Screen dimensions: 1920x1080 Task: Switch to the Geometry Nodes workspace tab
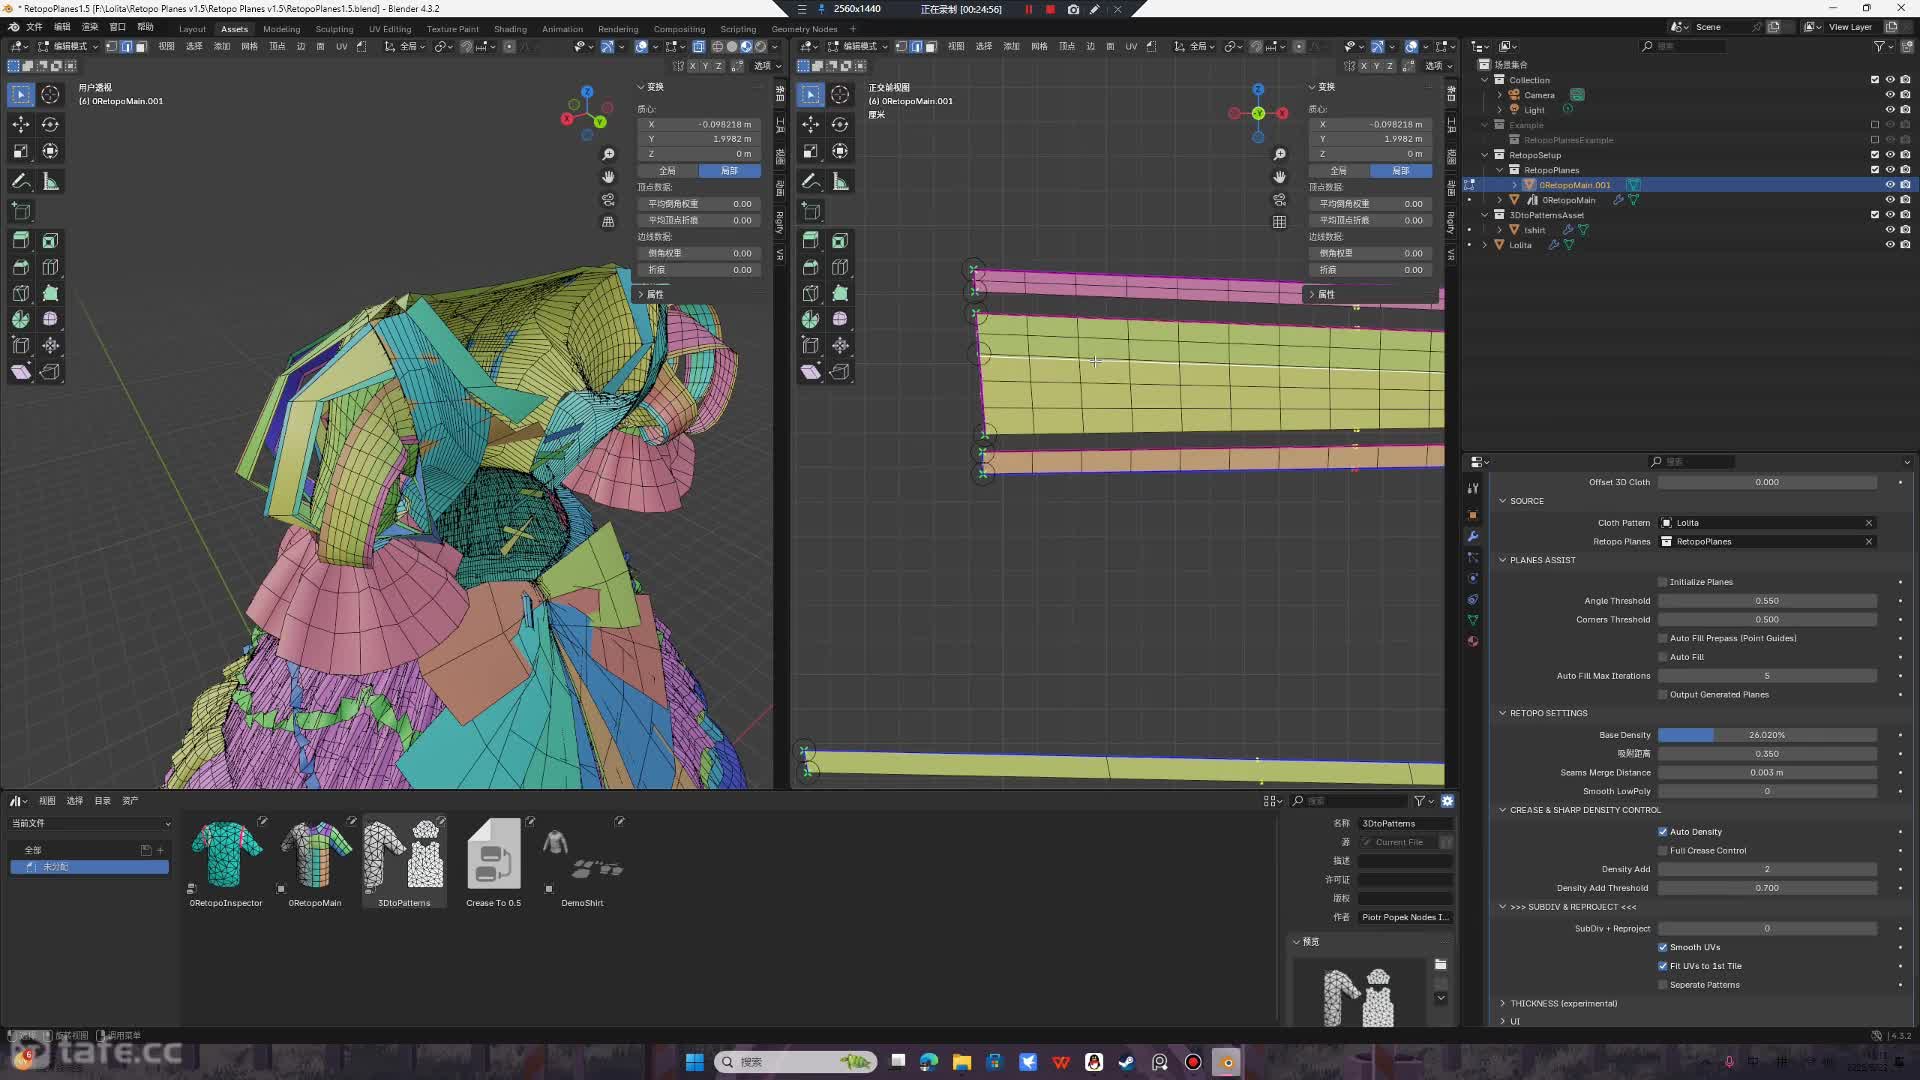[804, 29]
